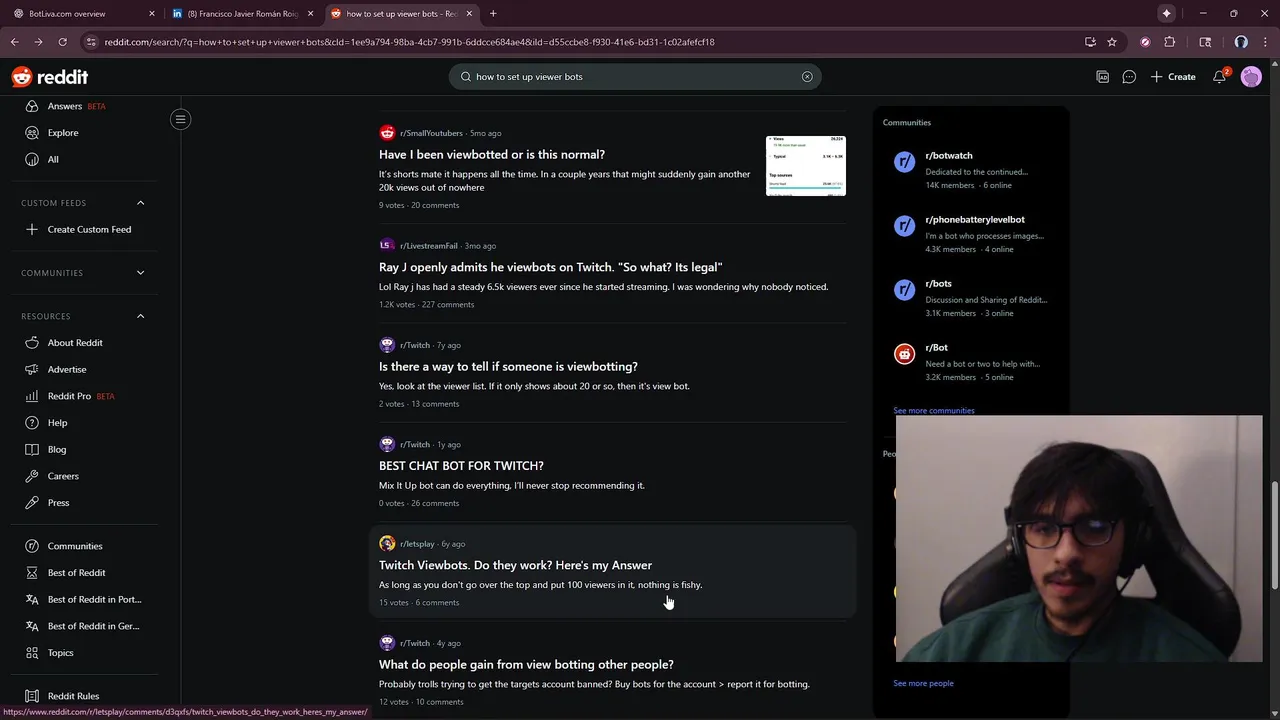Clear the search field with X icon
The height and width of the screenshot is (720, 1280).
tap(807, 77)
